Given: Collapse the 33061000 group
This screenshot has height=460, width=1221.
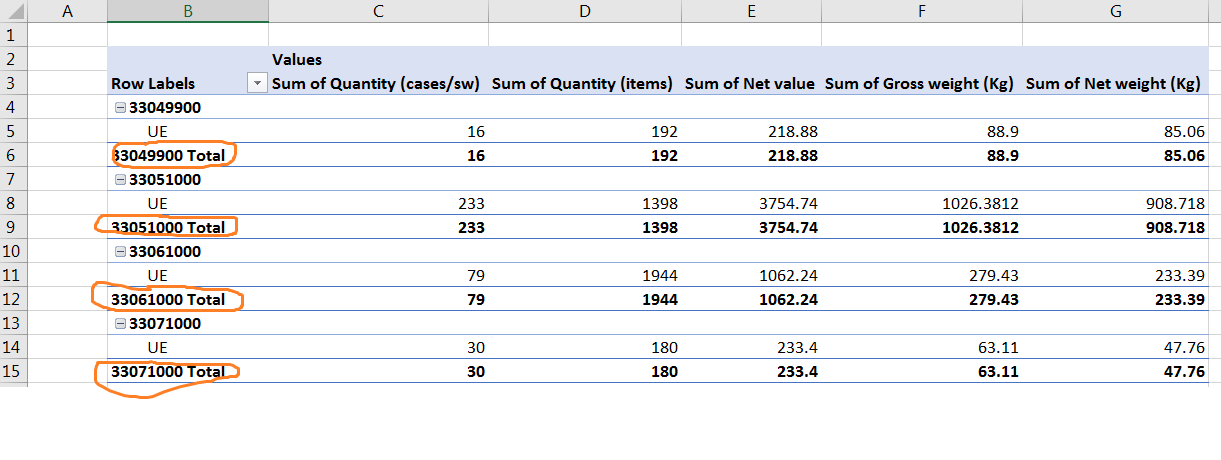Looking at the screenshot, I should pyautogui.click(x=122, y=252).
